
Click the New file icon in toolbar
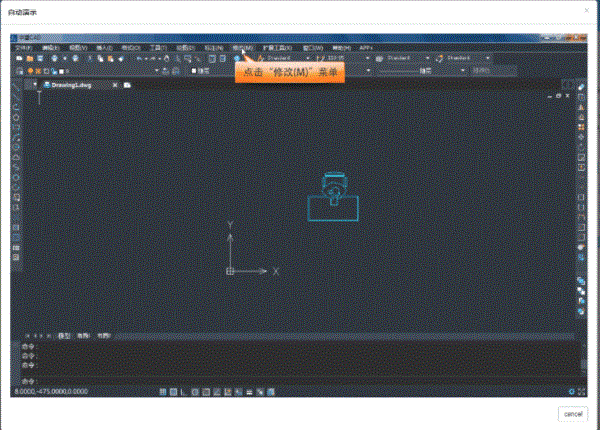(x=20, y=59)
